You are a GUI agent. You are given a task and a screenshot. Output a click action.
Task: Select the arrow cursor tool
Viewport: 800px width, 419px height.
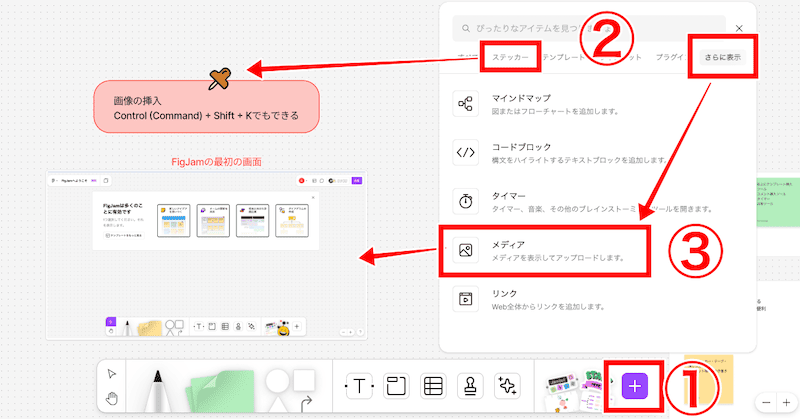[111, 373]
